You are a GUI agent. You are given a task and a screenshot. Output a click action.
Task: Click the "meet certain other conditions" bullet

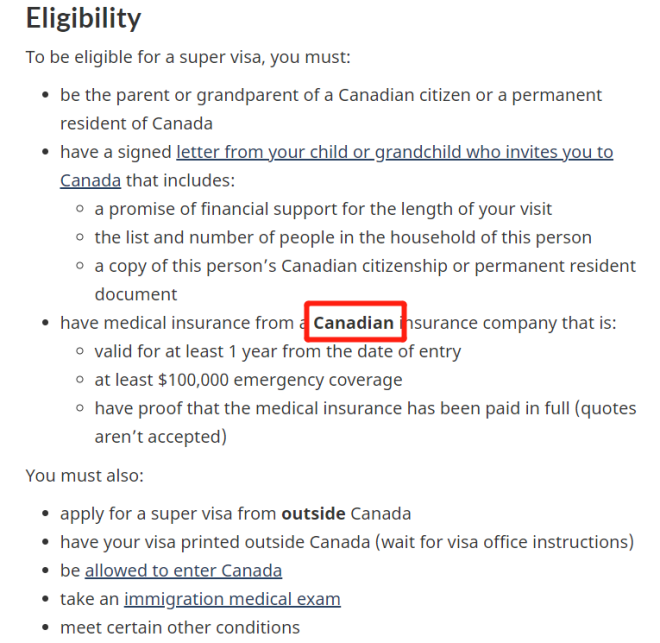click(179, 627)
